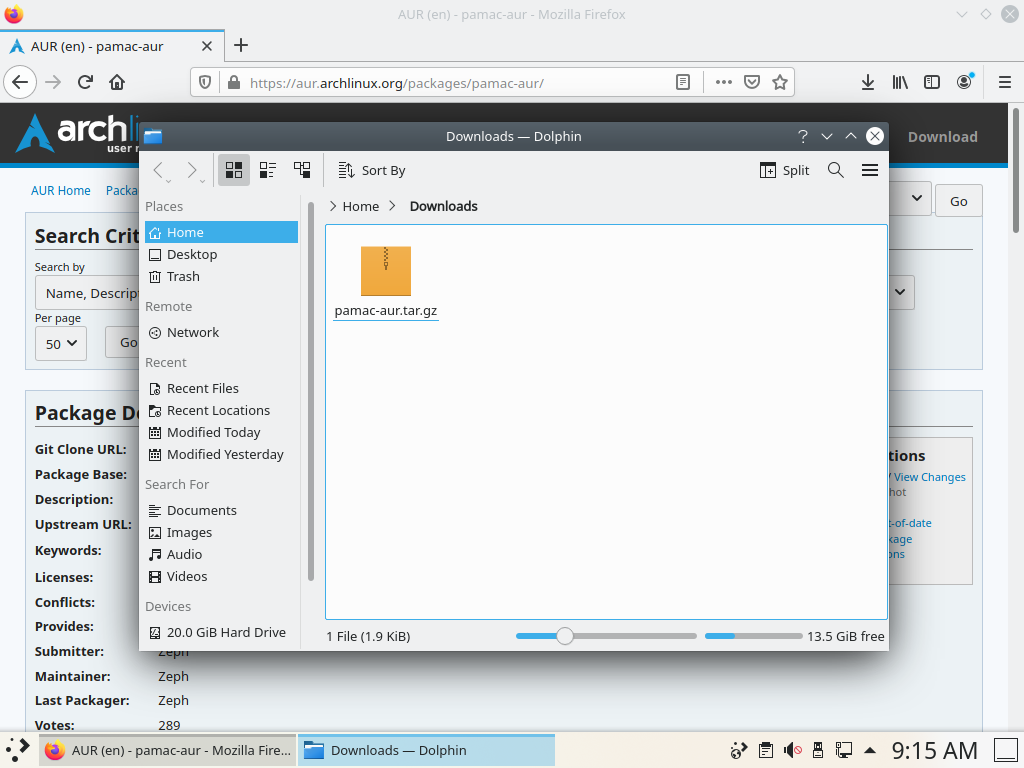Search for Documents in sidebar
1024x768 pixels.
coord(221,511)
